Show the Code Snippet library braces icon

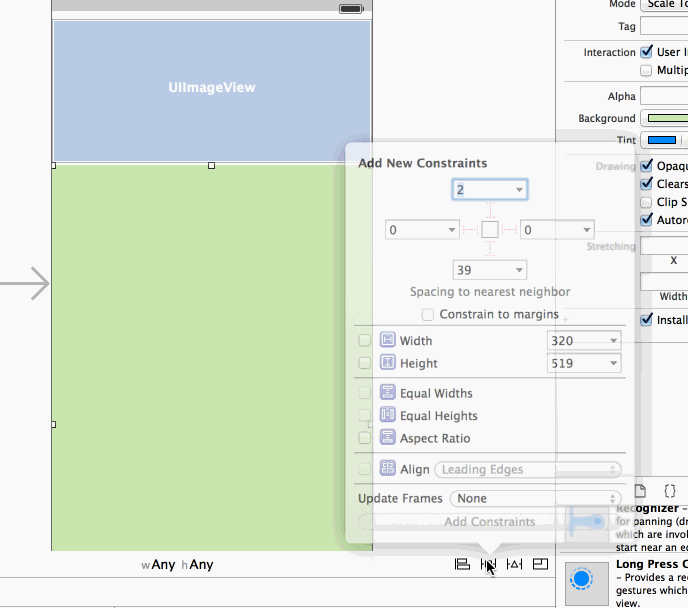[670, 490]
